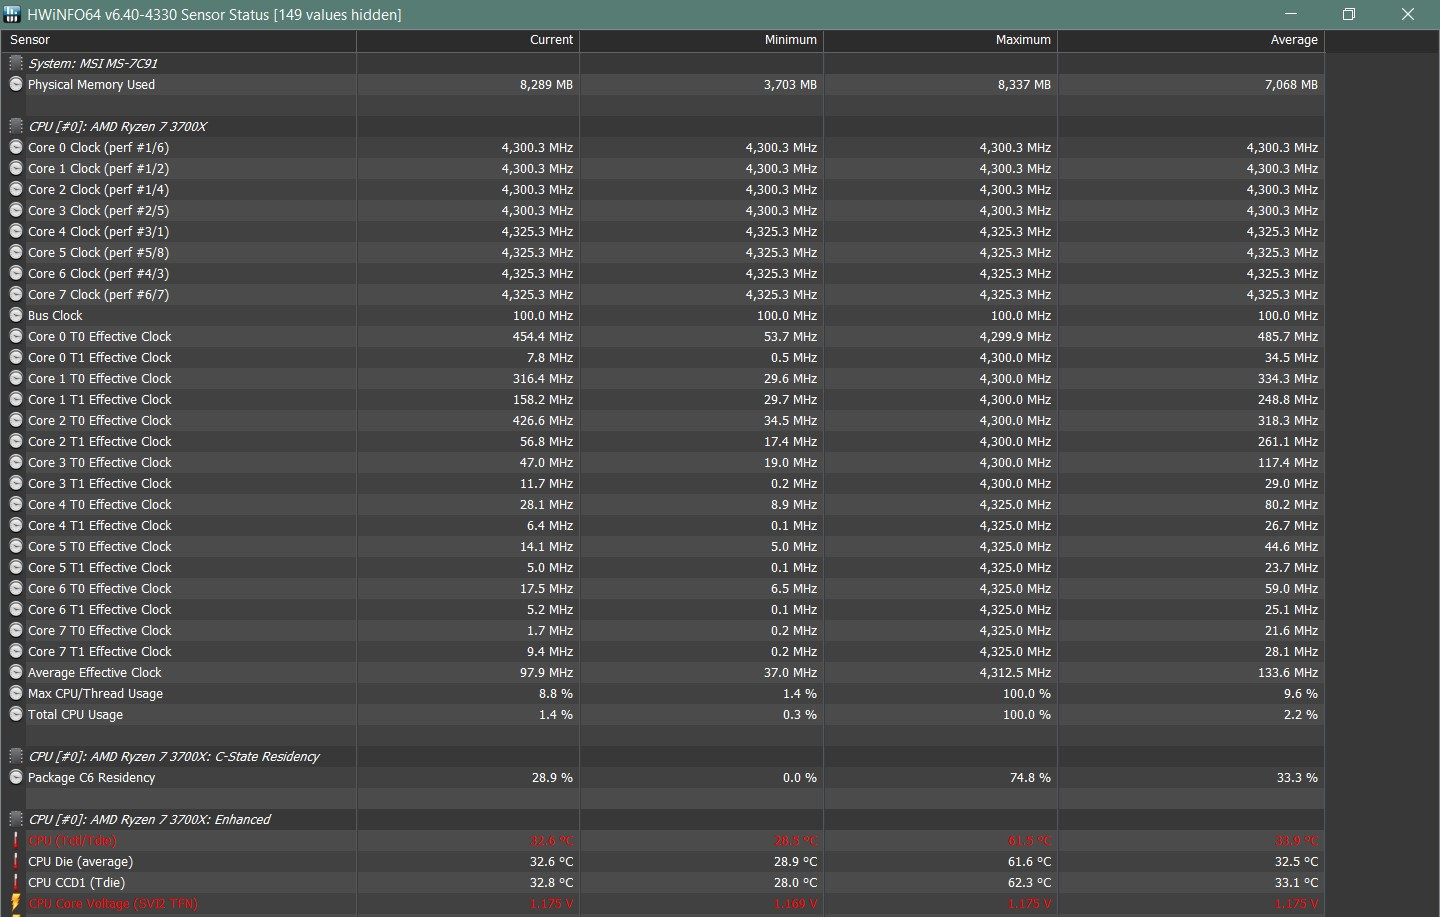
Task: Click the 8.8 % current usage value
Action: (556, 693)
